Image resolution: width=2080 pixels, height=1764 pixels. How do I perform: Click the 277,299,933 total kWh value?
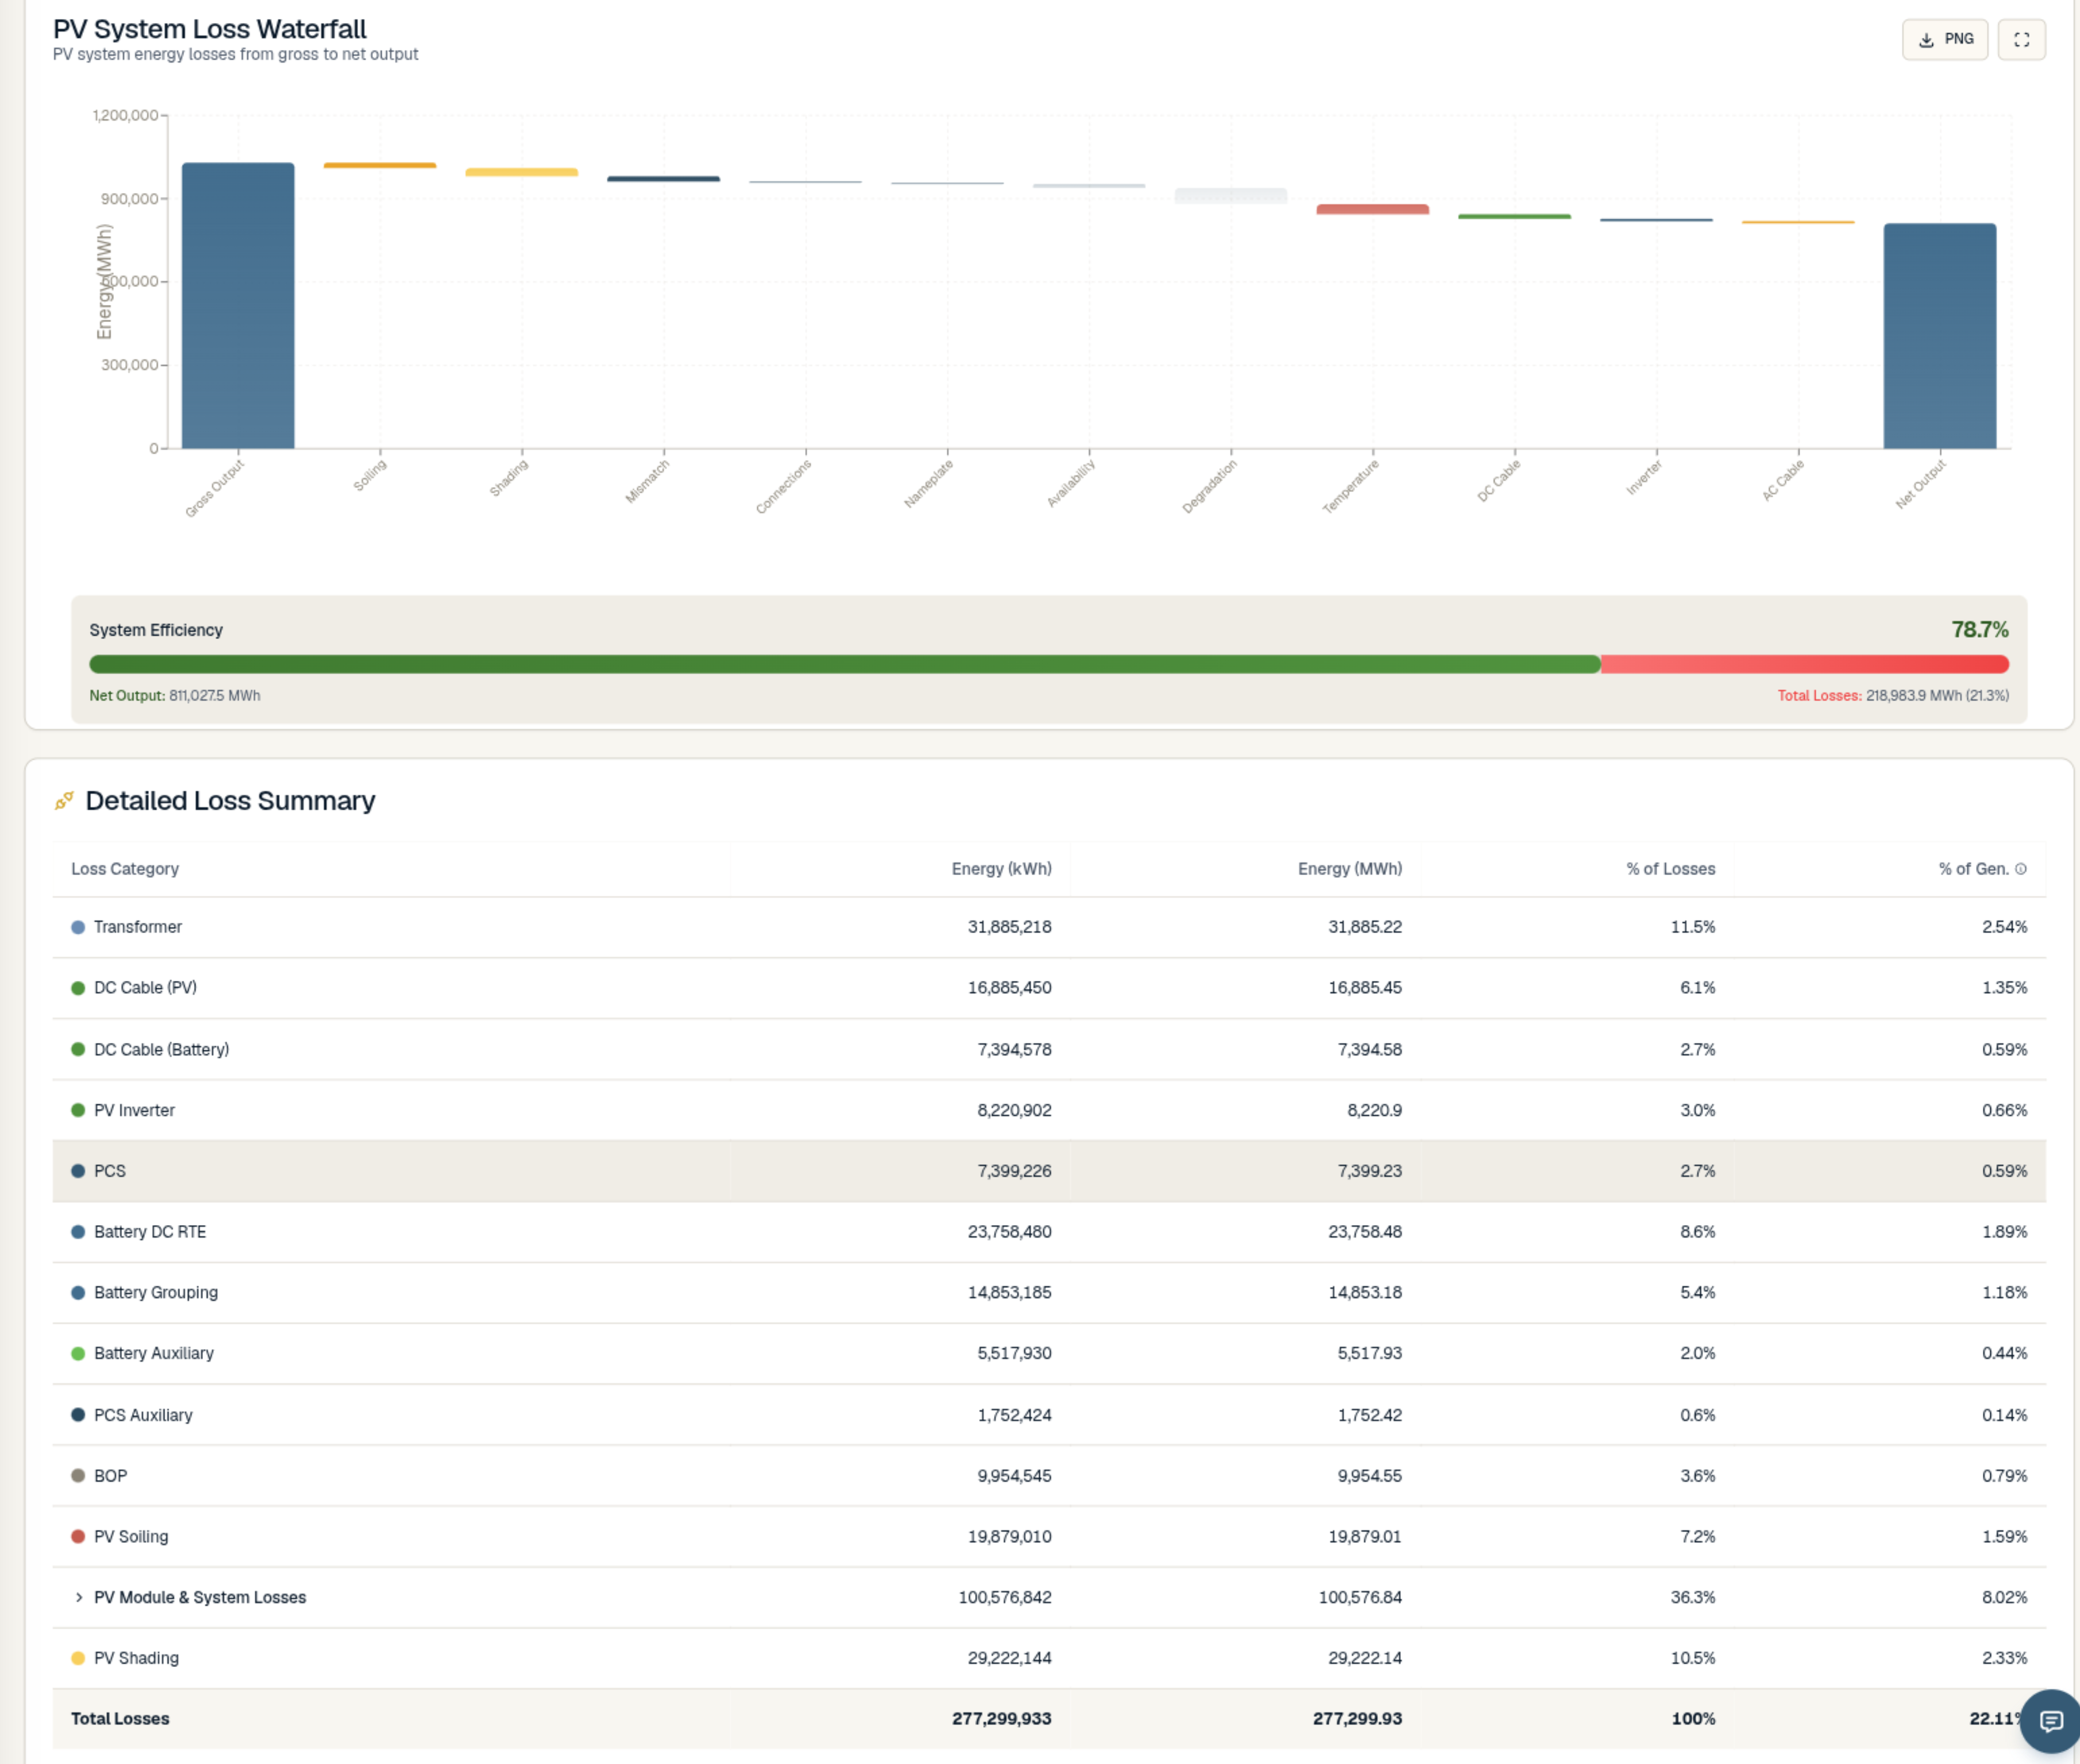pyautogui.click(x=1001, y=1718)
